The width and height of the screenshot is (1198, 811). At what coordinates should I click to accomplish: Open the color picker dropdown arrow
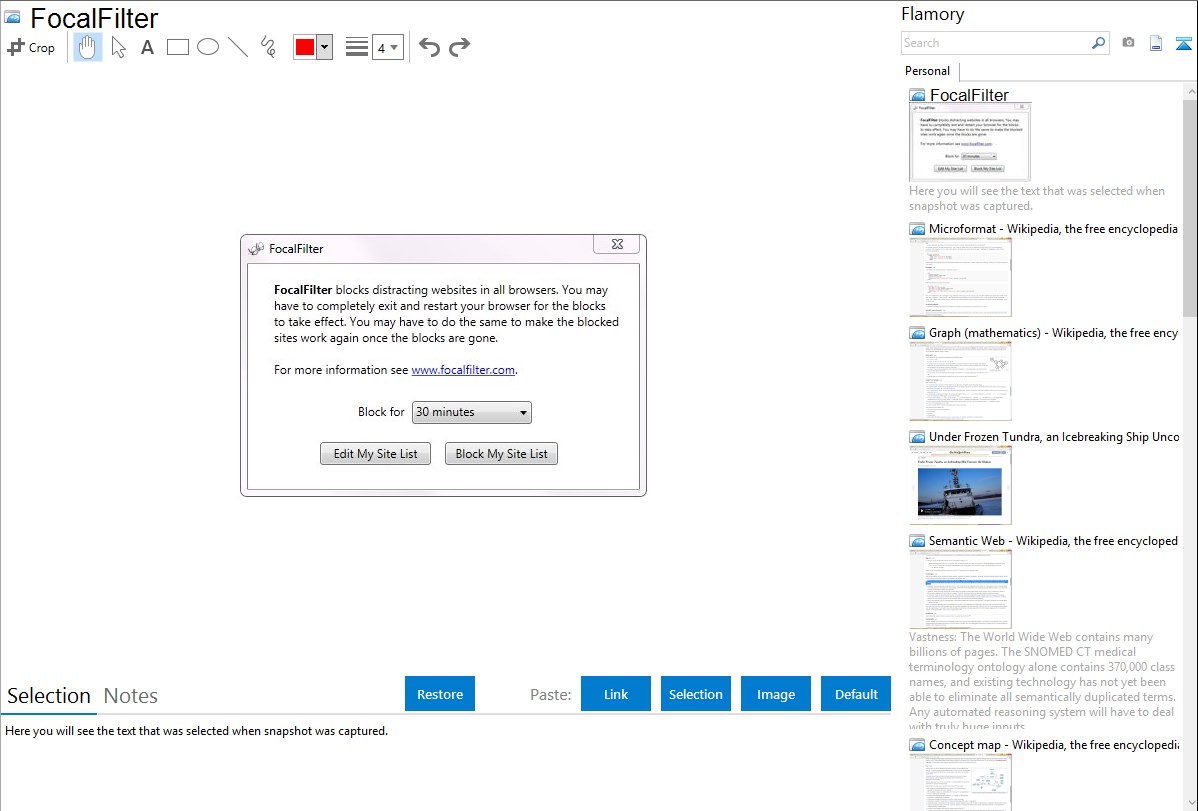coord(325,47)
